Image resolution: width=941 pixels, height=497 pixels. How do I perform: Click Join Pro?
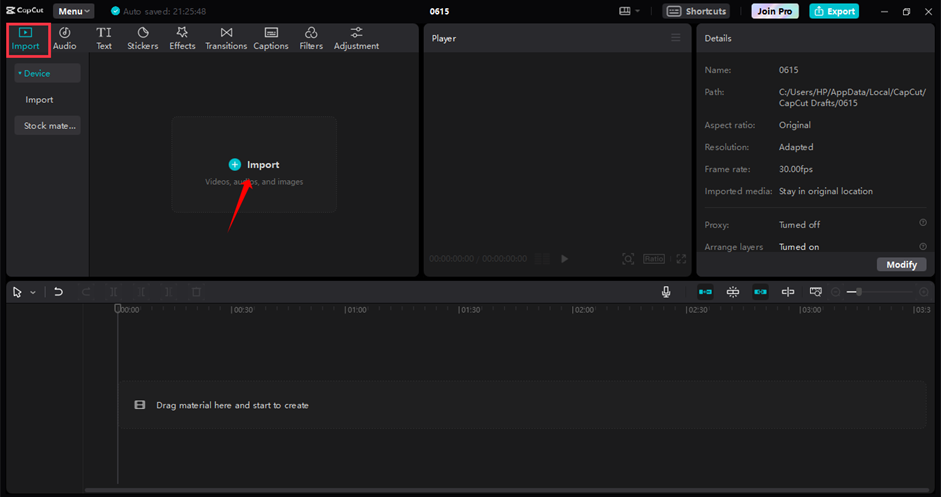[x=775, y=11]
